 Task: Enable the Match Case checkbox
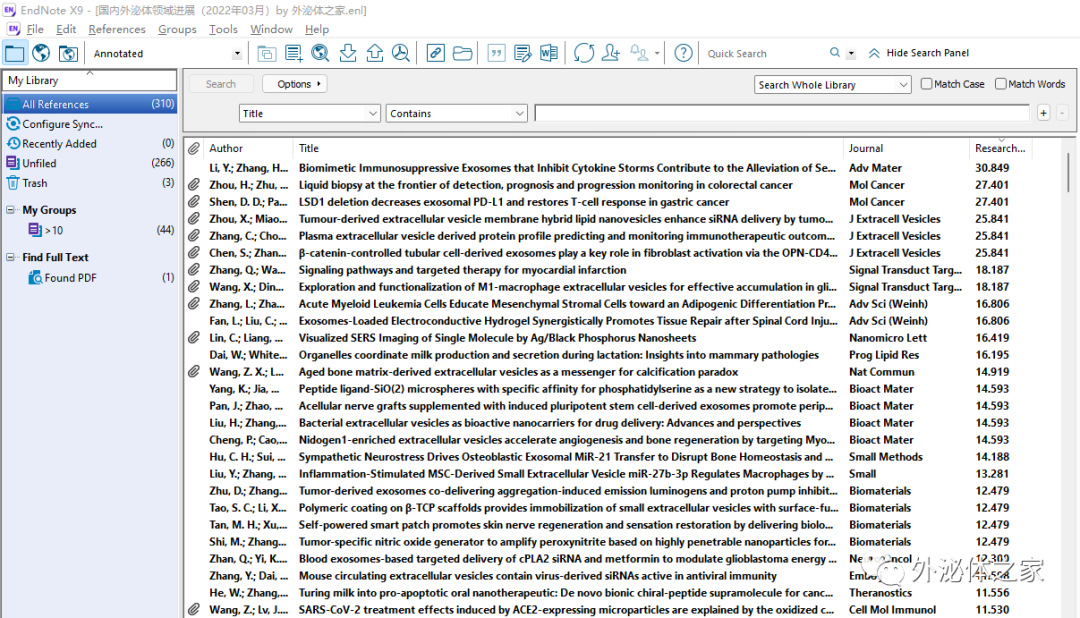coord(926,83)
